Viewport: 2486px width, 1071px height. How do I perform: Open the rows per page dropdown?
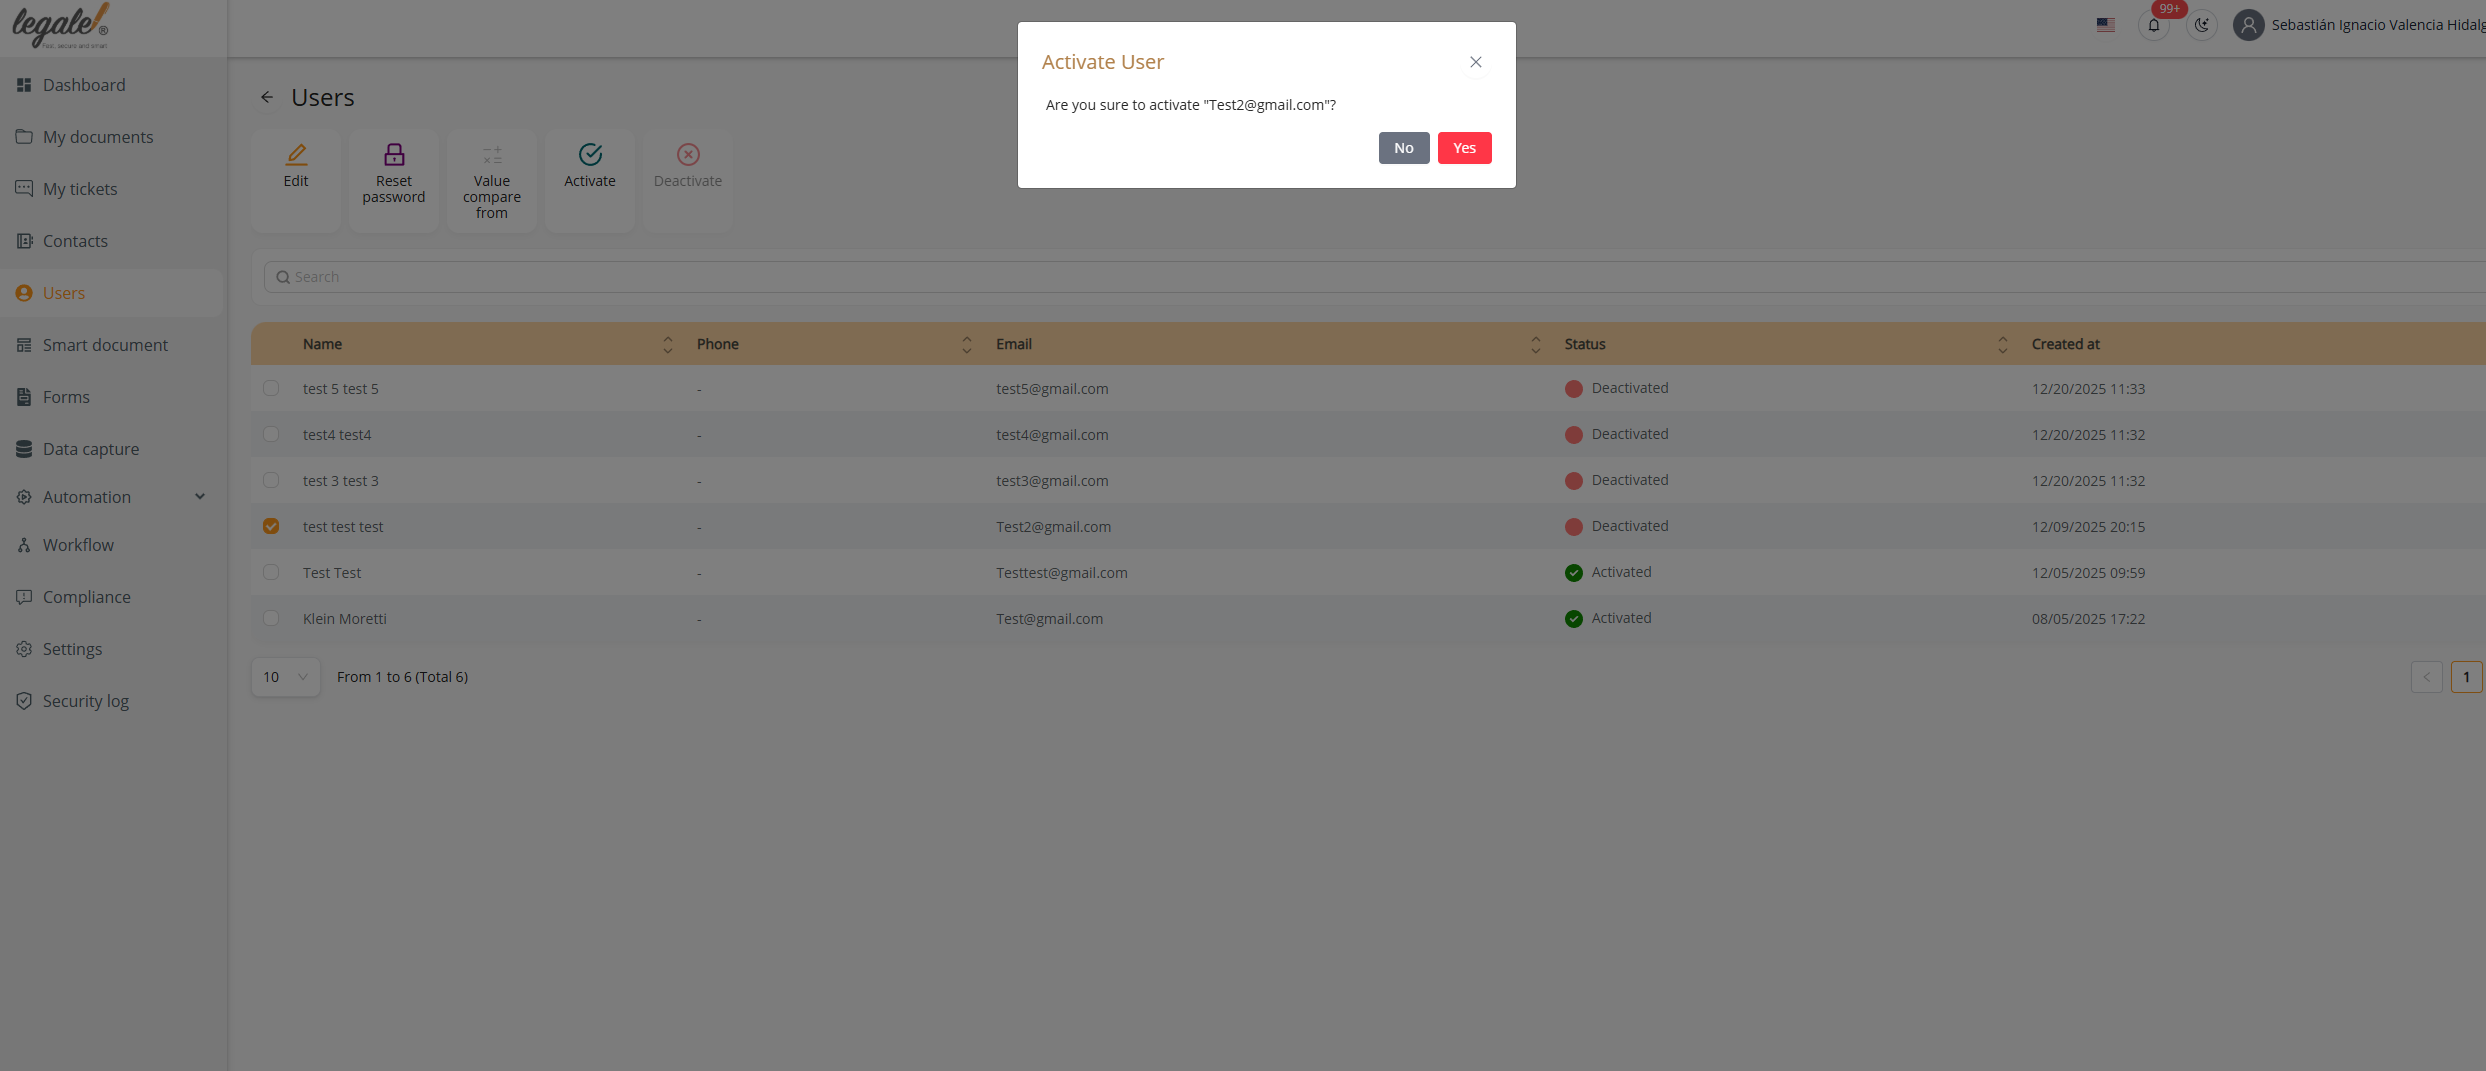(285, 677)
